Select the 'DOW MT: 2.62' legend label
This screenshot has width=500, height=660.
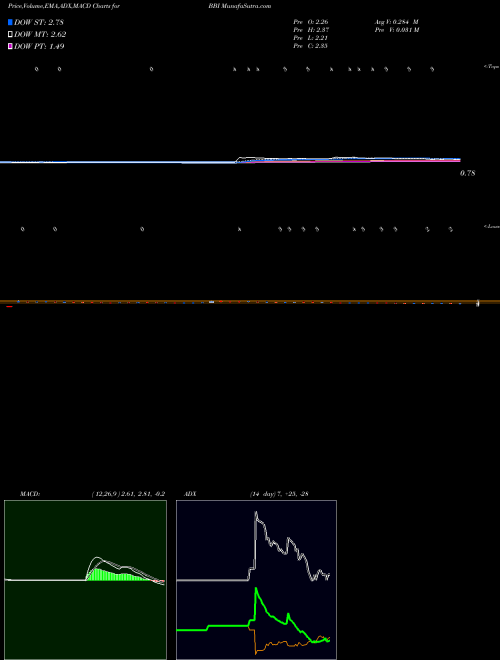[40, 35]
